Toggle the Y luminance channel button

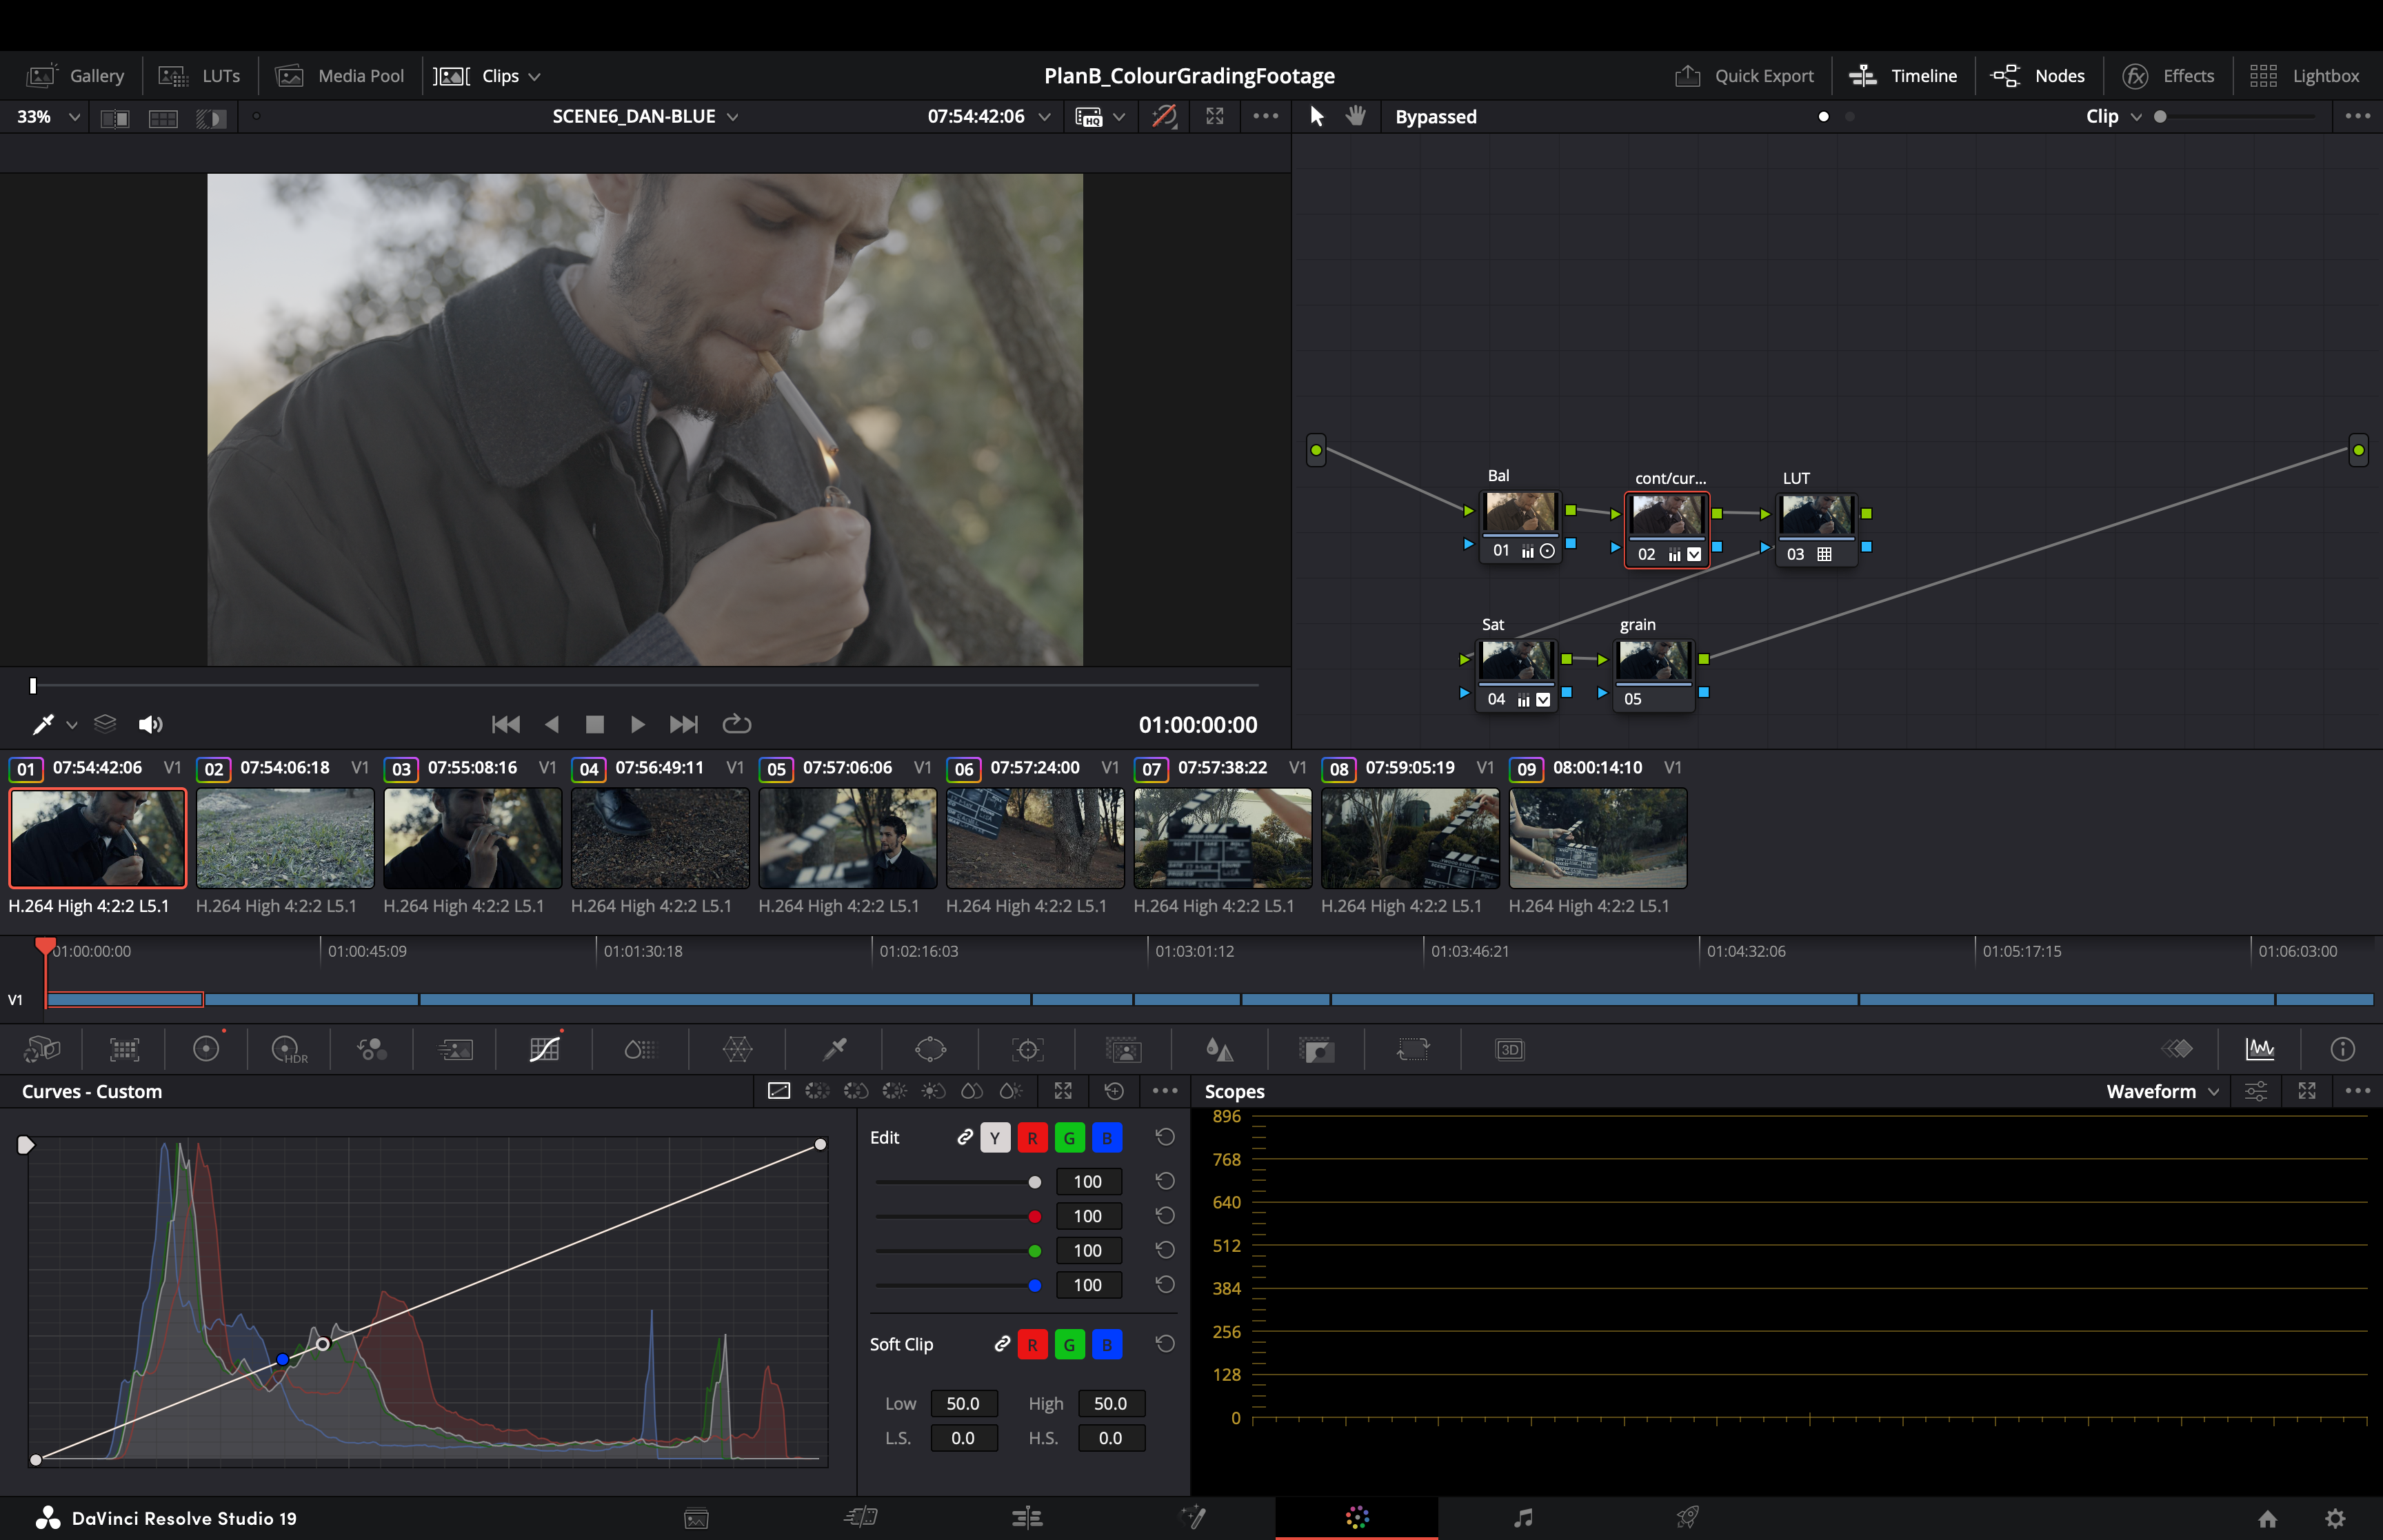tap(994, 1138)
